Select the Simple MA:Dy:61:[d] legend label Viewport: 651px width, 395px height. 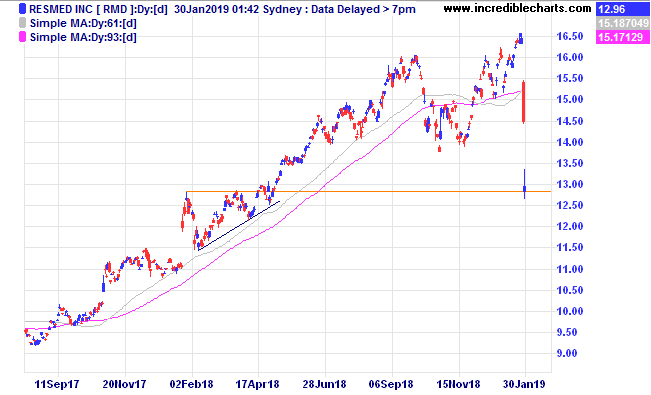(x=83, y=23)
